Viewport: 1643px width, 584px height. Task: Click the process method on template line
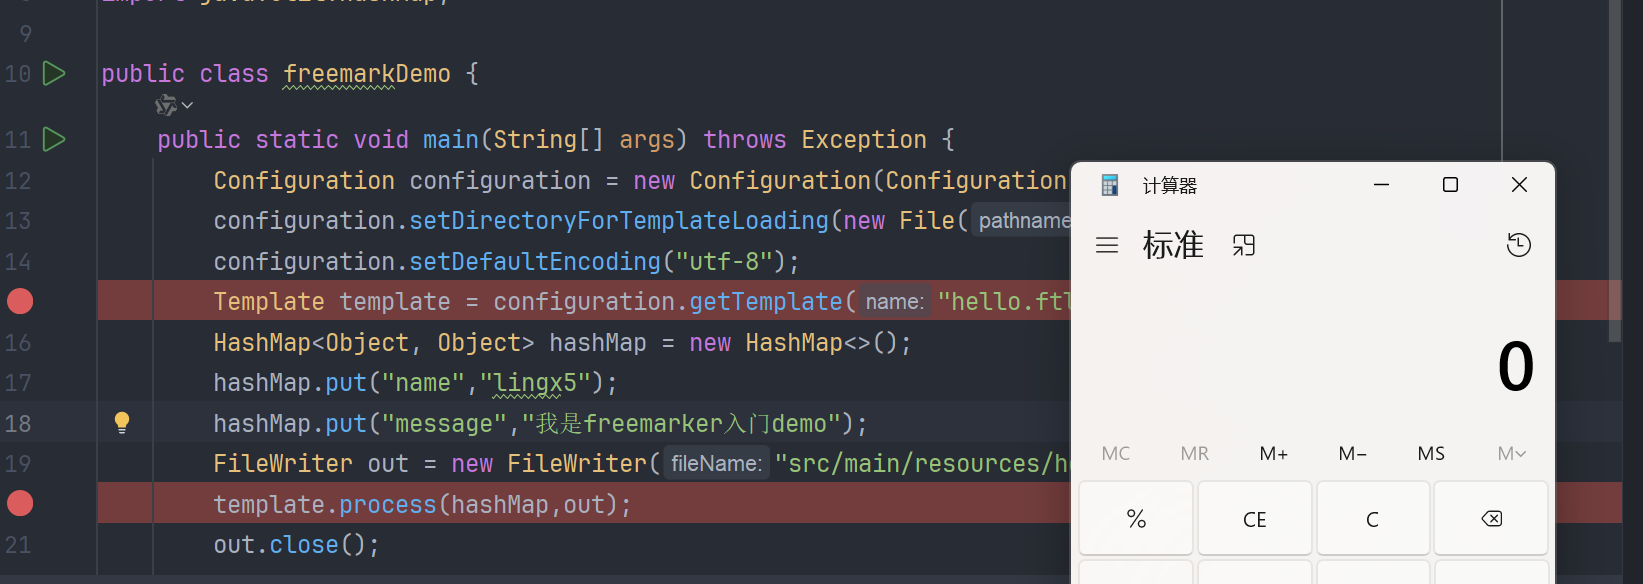click(x=388, y=505)
